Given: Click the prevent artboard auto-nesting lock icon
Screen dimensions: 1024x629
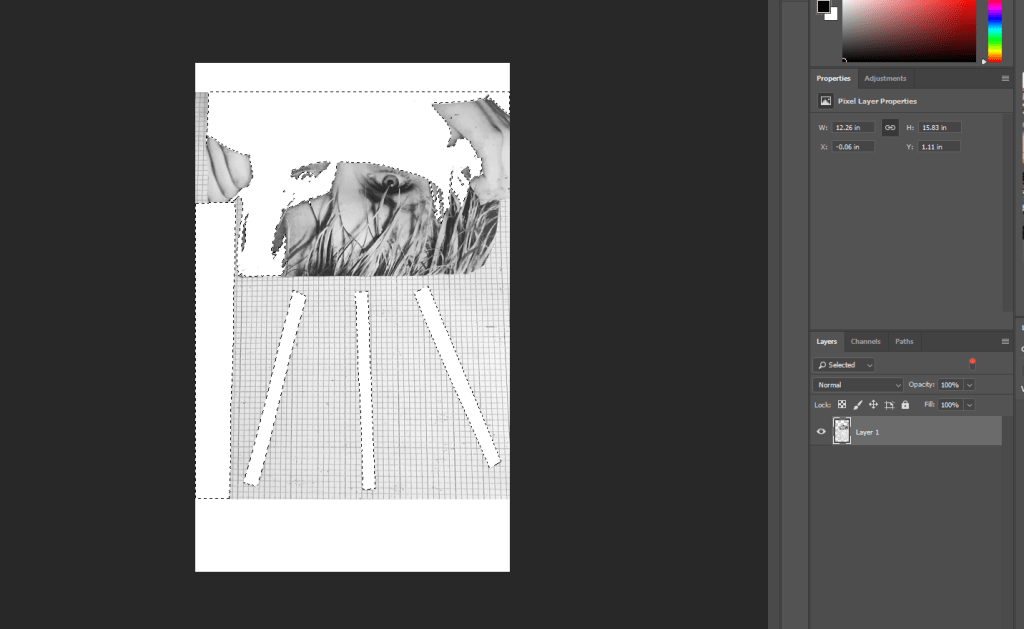Looking at the screenshot, I should point(889,405).
